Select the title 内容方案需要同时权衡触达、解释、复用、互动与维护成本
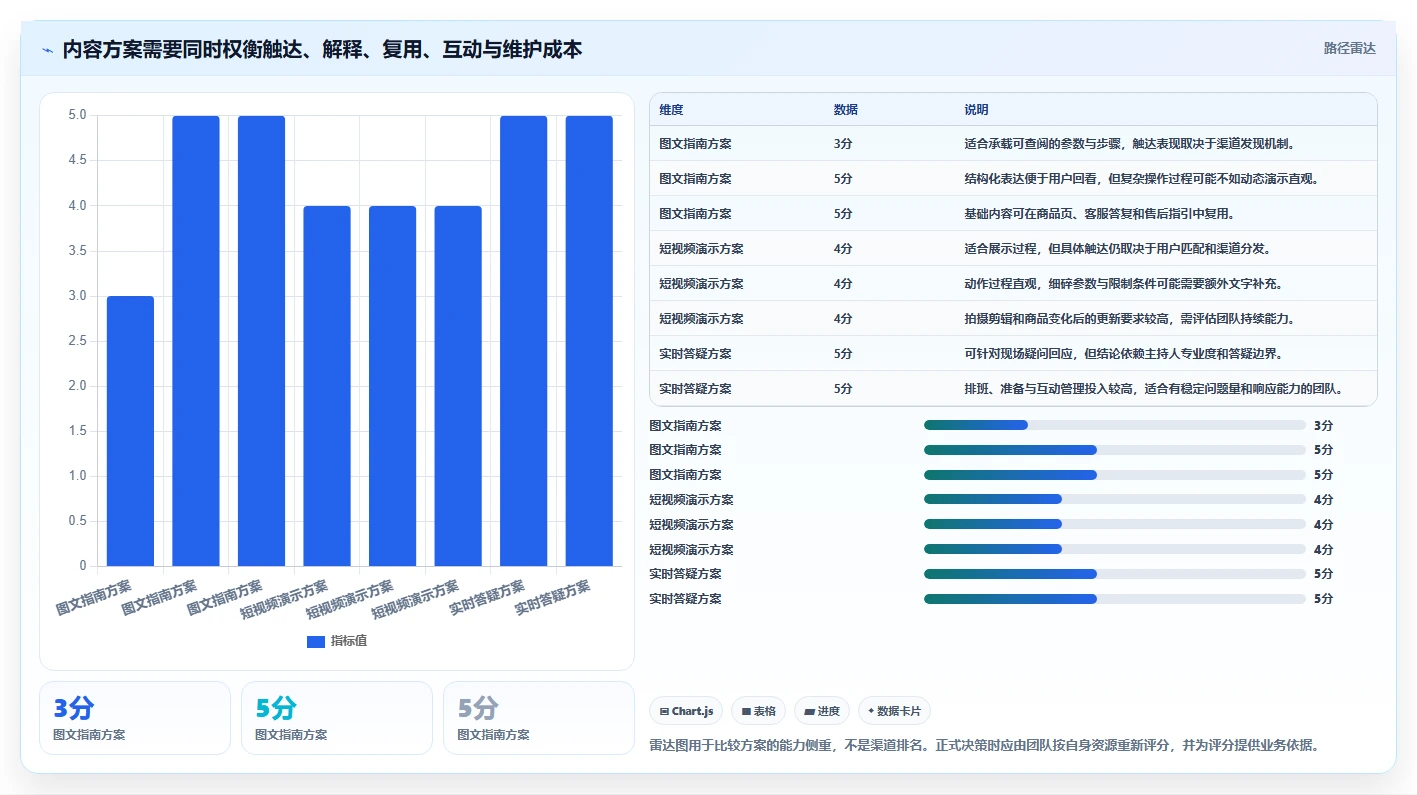Screen dimensions: 1417x795 coord(322,49)
